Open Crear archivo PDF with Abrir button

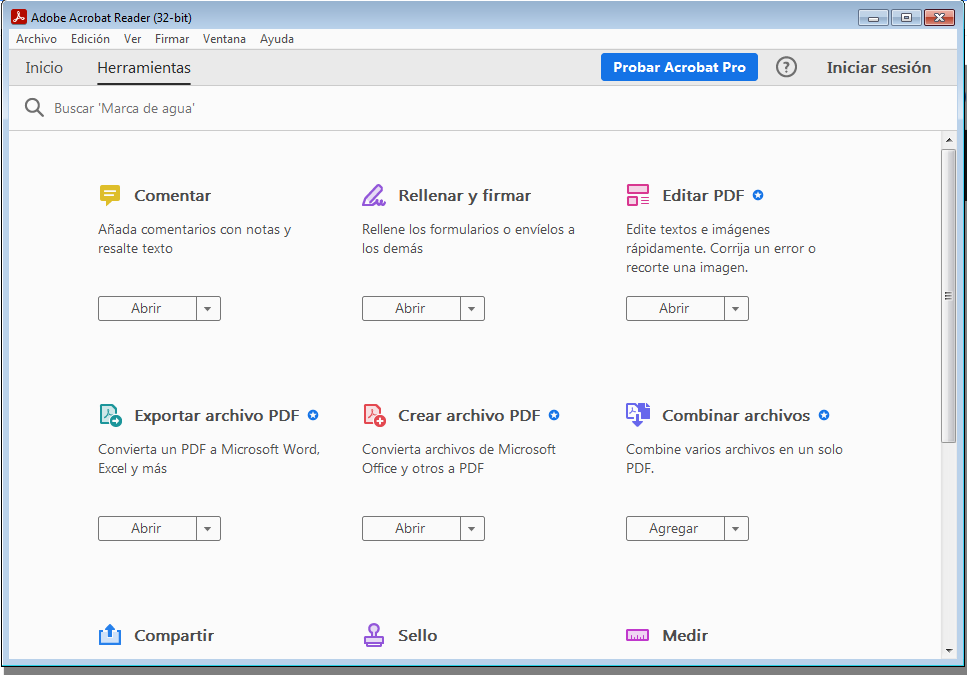(411, 528)
